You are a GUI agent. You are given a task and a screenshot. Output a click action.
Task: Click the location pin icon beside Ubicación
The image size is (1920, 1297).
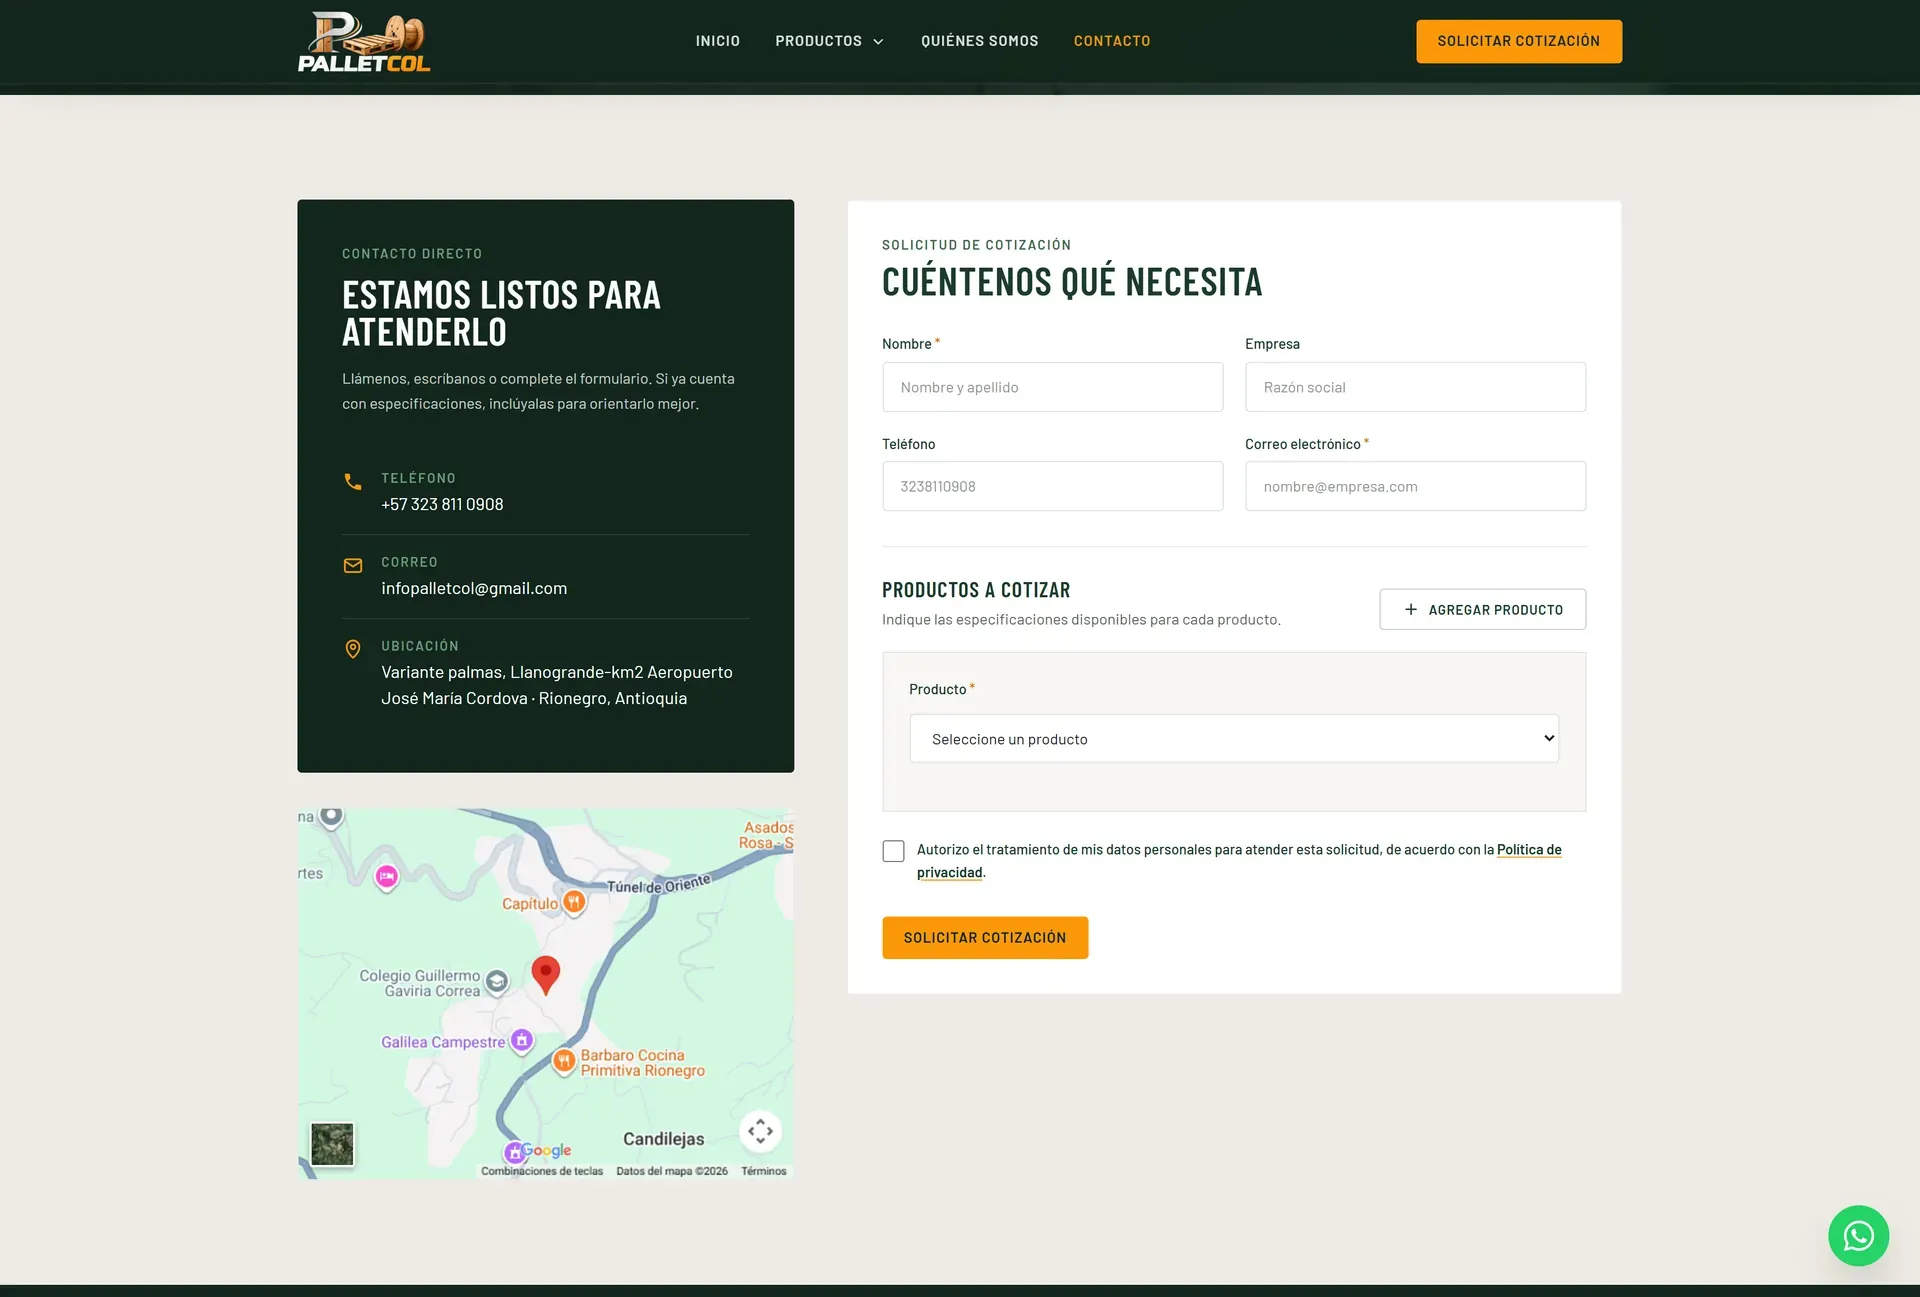pos(353,649)
